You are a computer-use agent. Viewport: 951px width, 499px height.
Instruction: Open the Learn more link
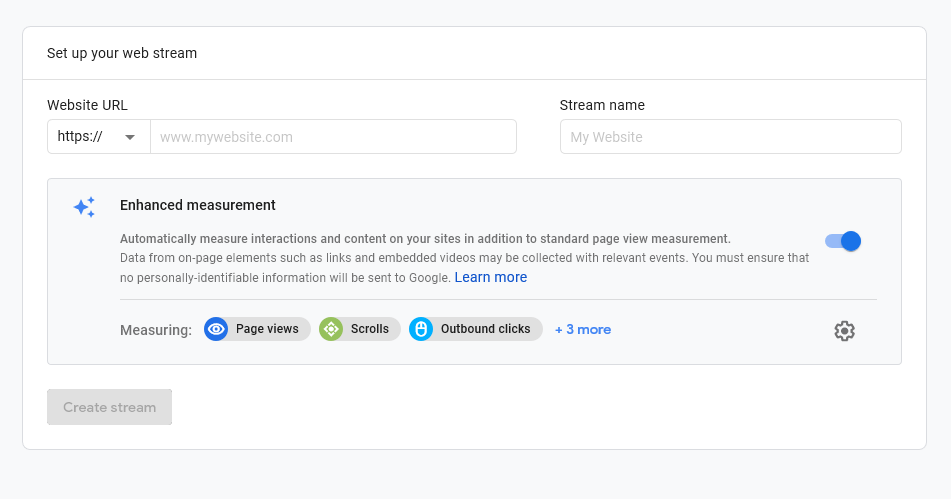pyautogui.click(x=491, y=277)
